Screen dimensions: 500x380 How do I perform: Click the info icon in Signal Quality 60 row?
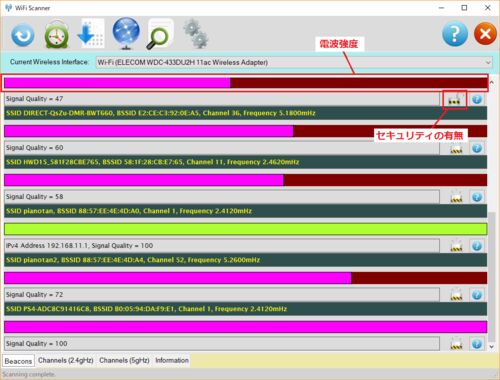477,148
